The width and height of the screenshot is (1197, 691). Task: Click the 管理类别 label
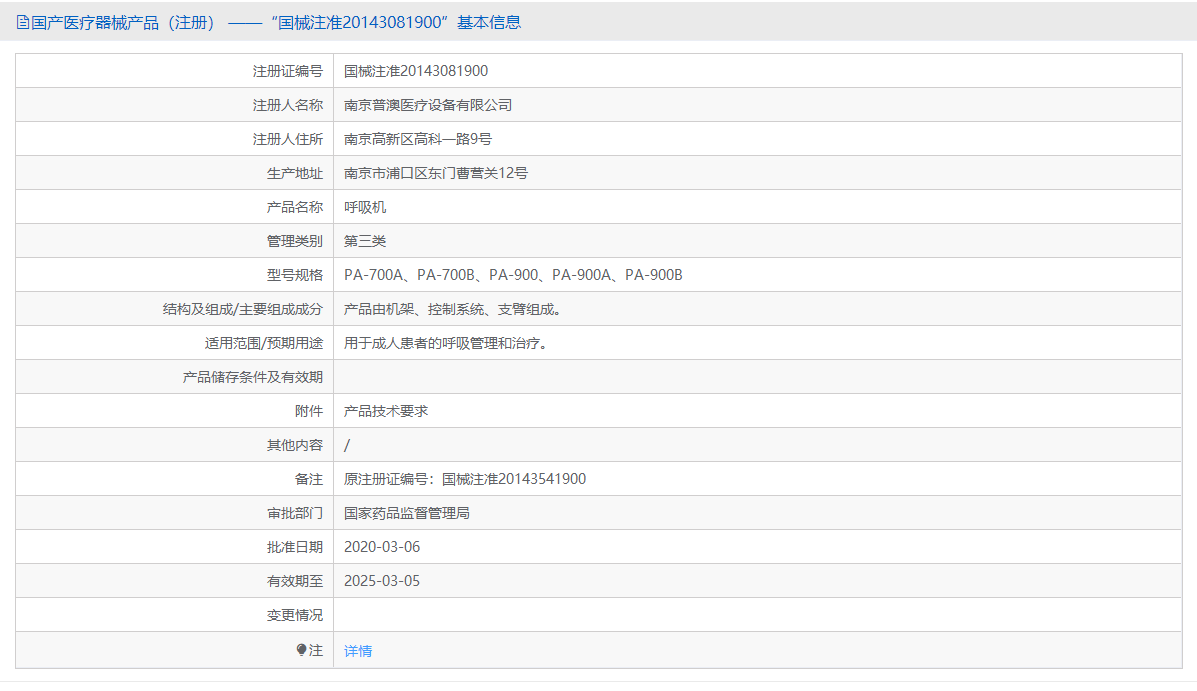[x=295, y=241]
